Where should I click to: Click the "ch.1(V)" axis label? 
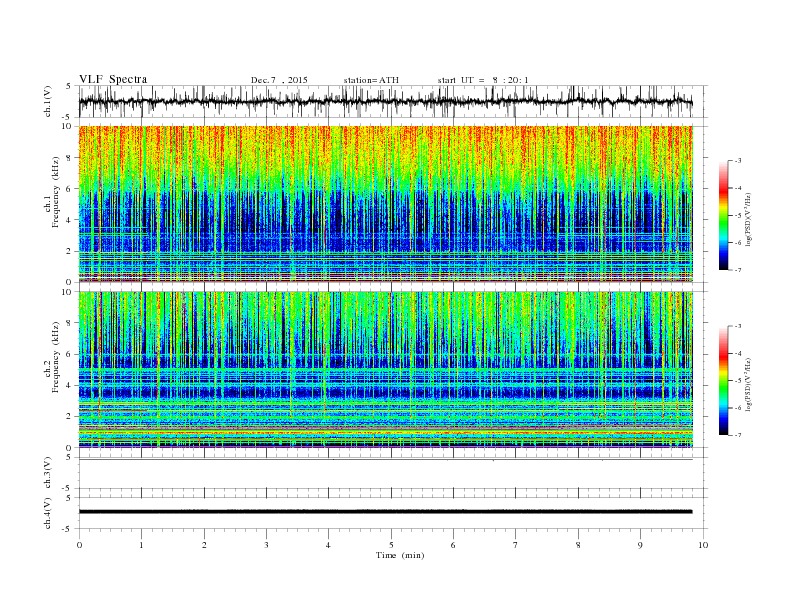[48, 101]
